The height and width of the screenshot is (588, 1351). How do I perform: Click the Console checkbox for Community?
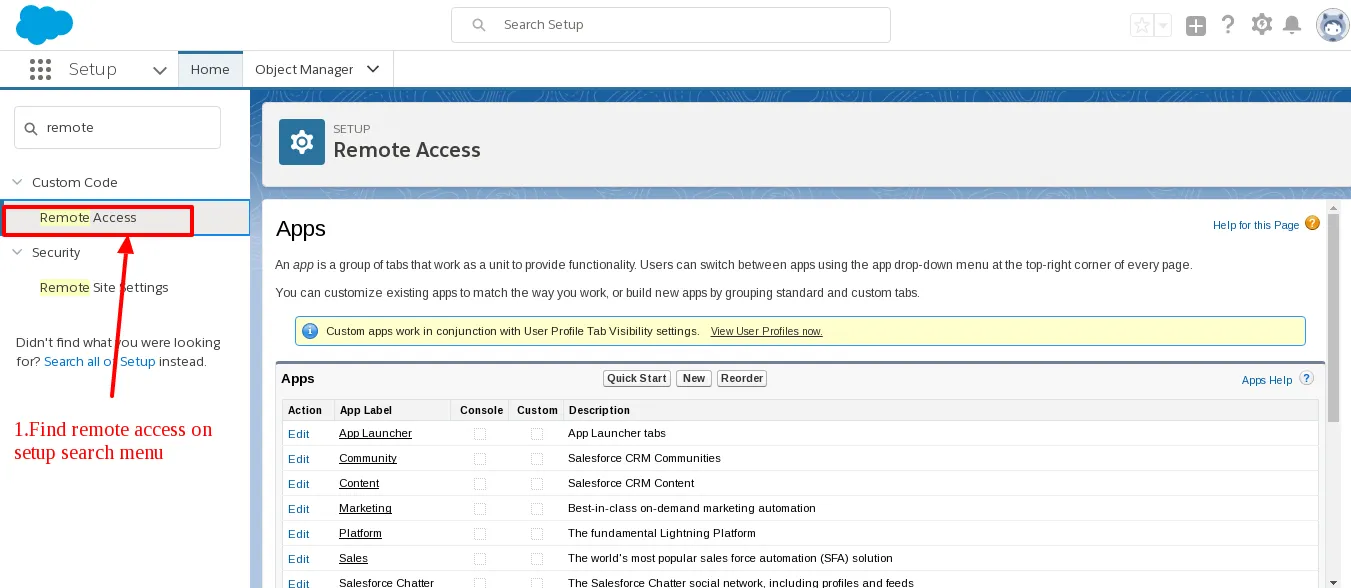pos(480,459)
